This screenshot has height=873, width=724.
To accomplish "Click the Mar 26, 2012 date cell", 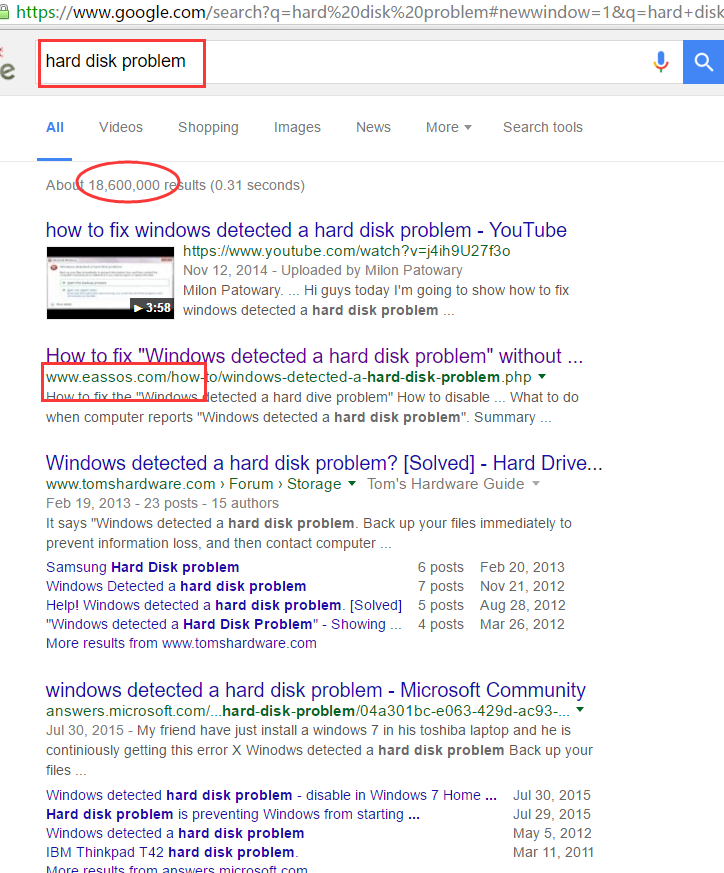I will (522, 624).
